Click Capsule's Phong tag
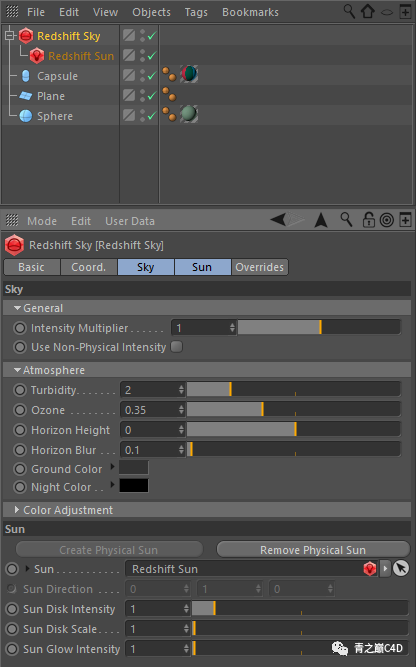 (169, 74)
